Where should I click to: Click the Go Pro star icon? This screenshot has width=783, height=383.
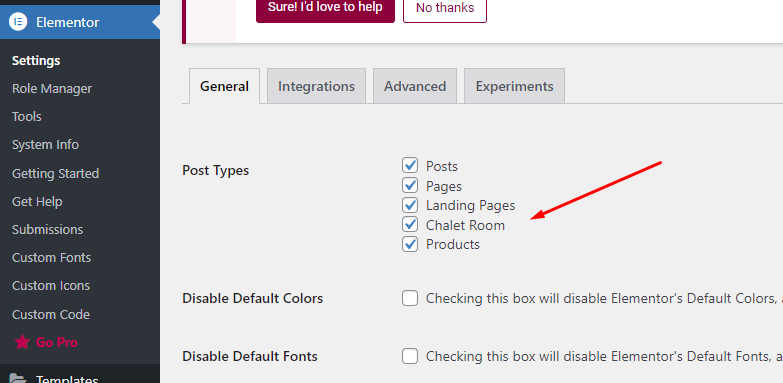(22, 343)
